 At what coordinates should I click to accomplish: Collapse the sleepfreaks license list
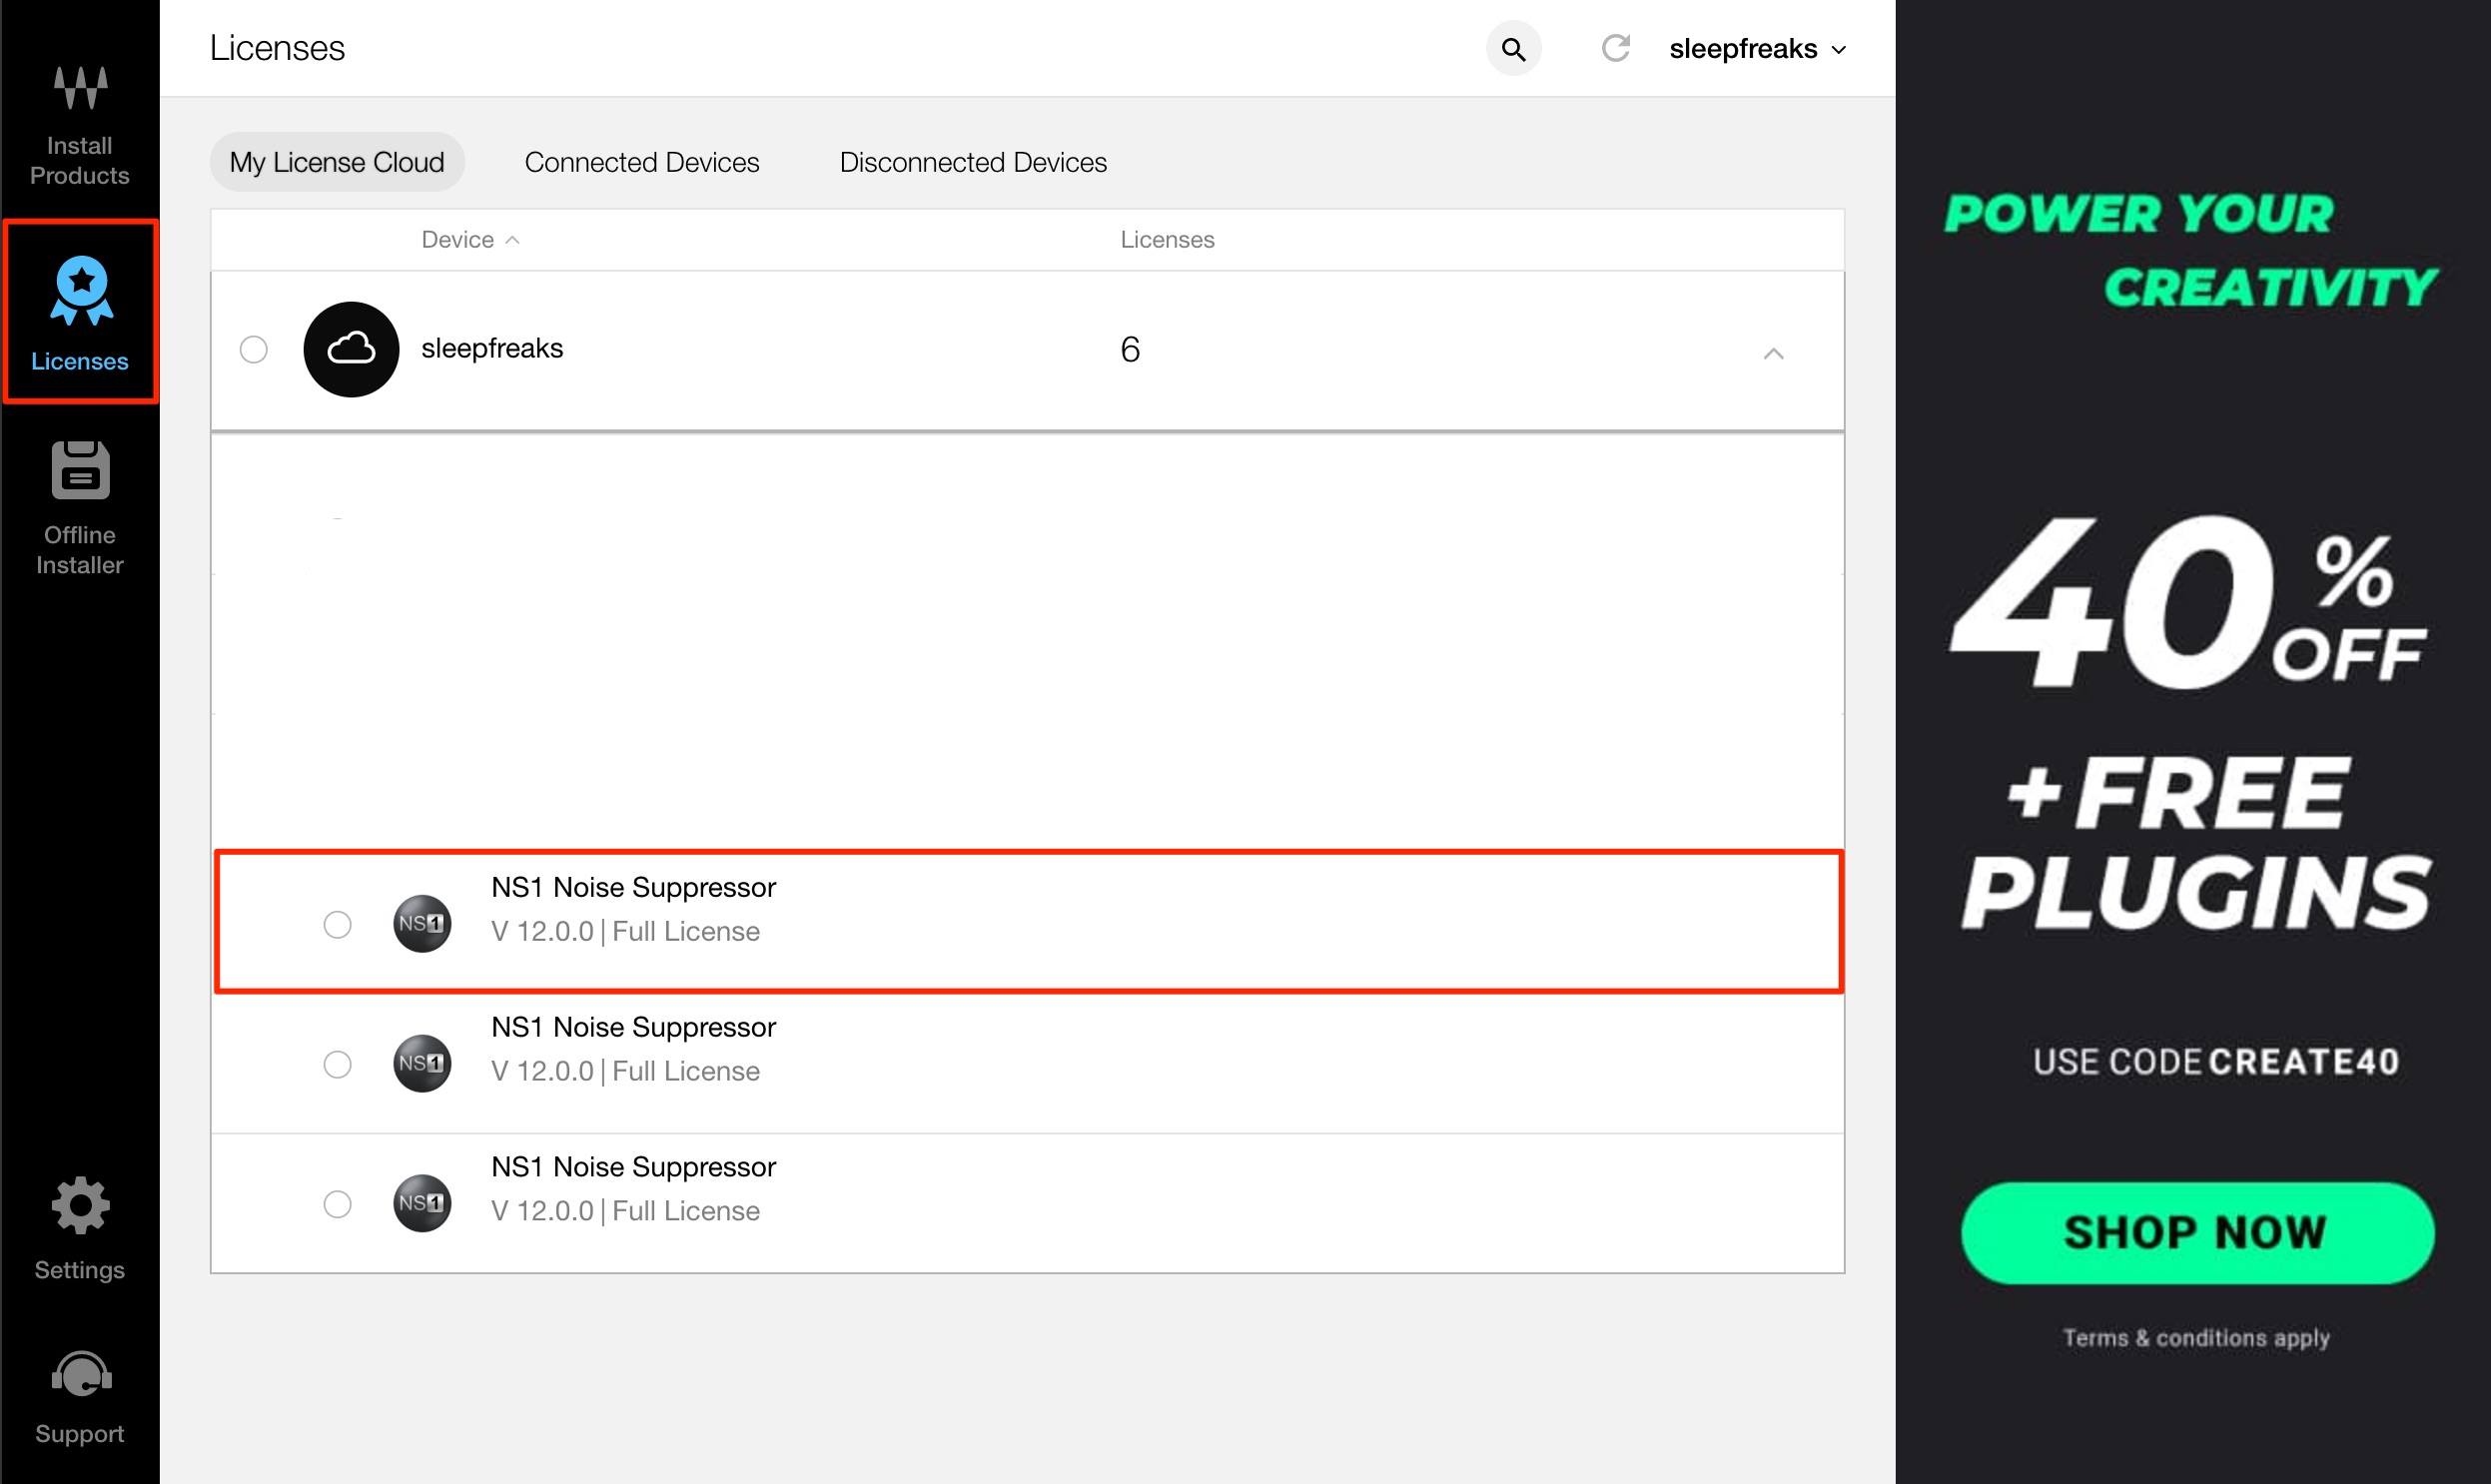tap(1773, 353)
